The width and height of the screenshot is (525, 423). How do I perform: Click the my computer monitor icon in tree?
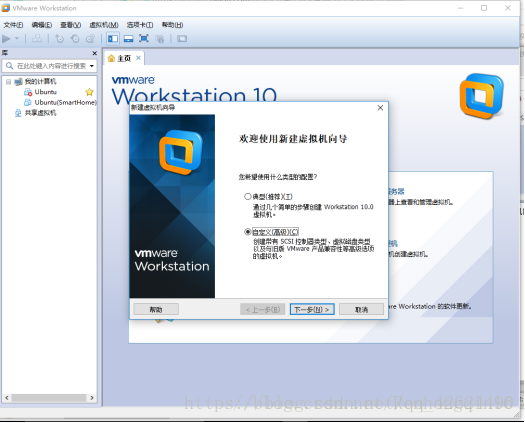pyautogui.click(x=18, y=81)
